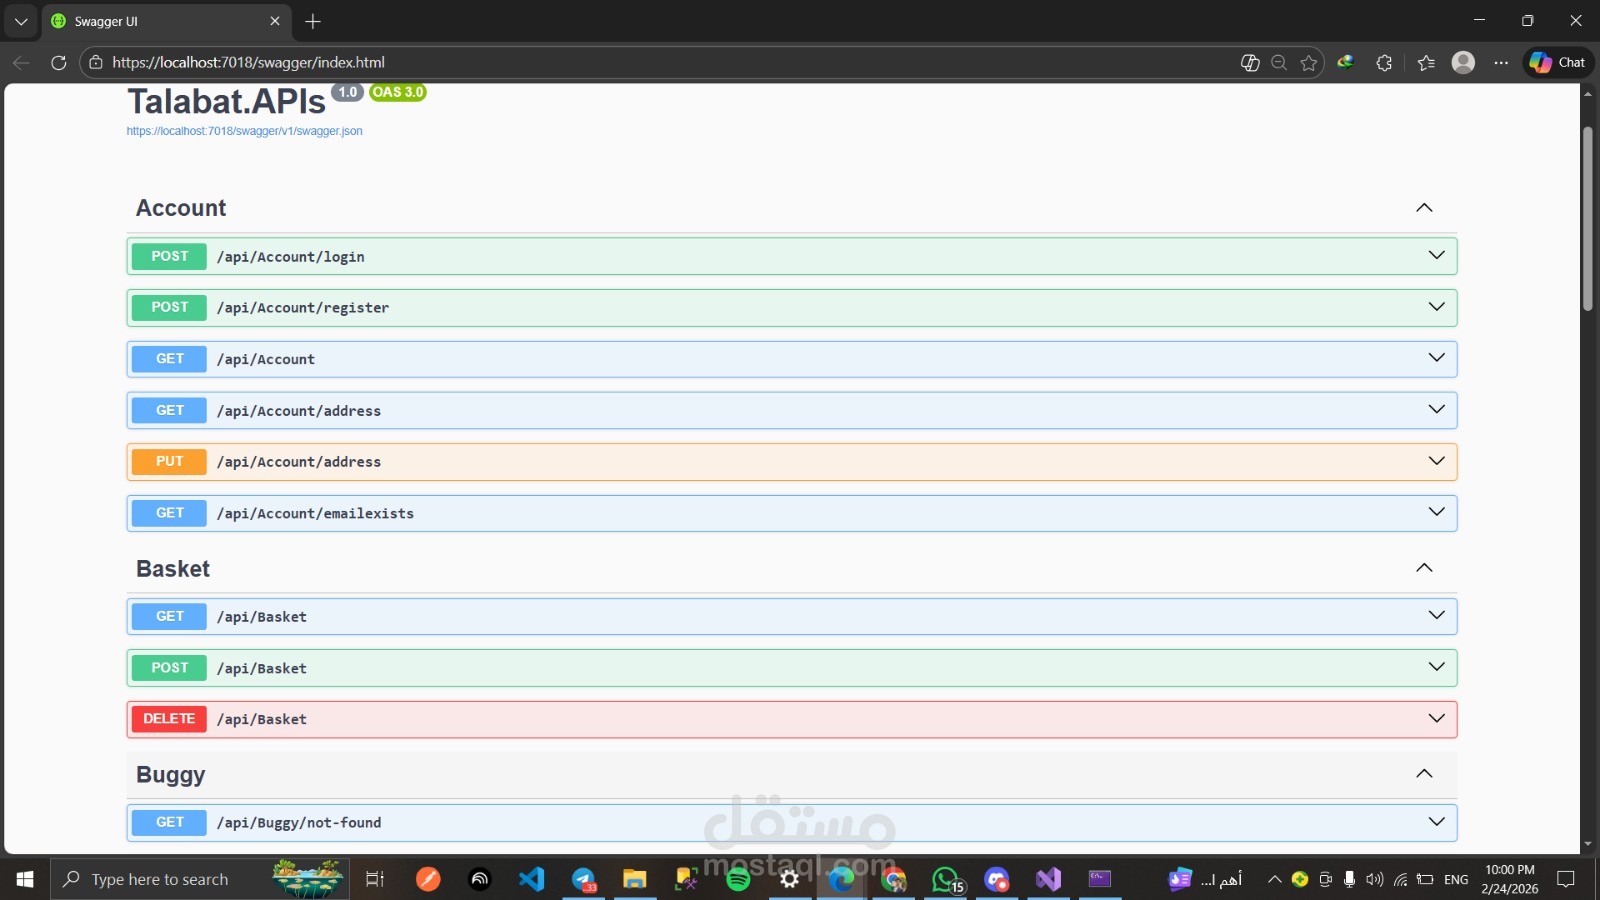Click PUT badge for Account address
Viewport: 1600px width, 900px height.
tap(169, 461)
